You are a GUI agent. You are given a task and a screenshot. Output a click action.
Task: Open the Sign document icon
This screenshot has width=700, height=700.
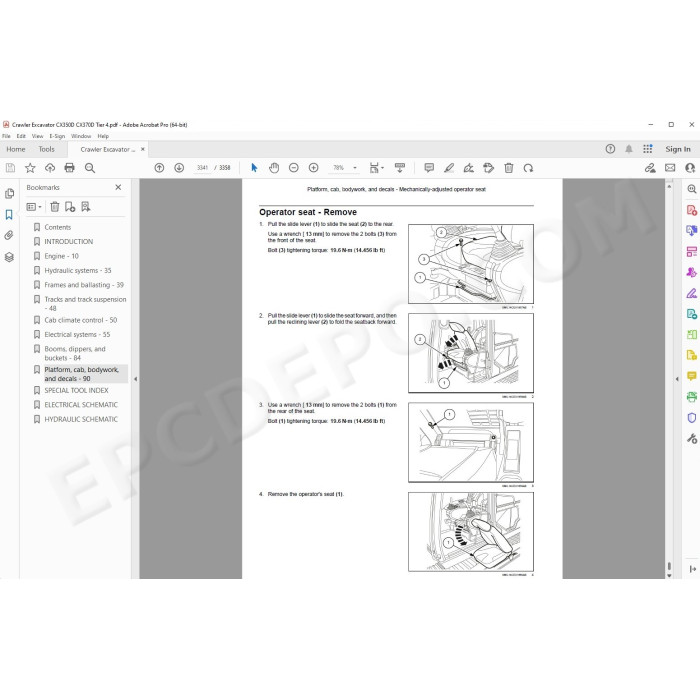[469, 168]
